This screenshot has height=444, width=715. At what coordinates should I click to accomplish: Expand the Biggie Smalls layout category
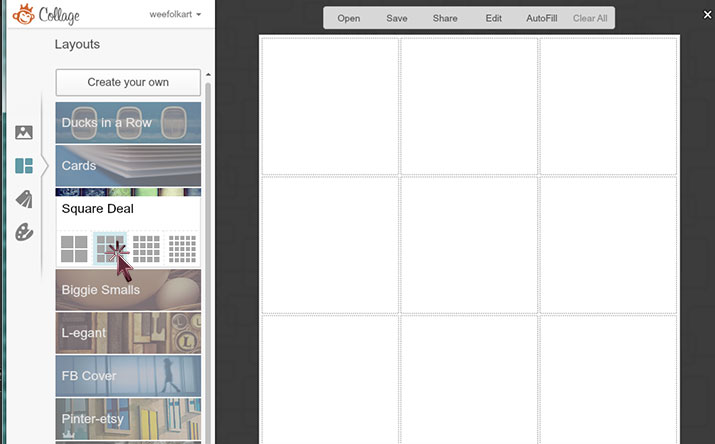128,290
